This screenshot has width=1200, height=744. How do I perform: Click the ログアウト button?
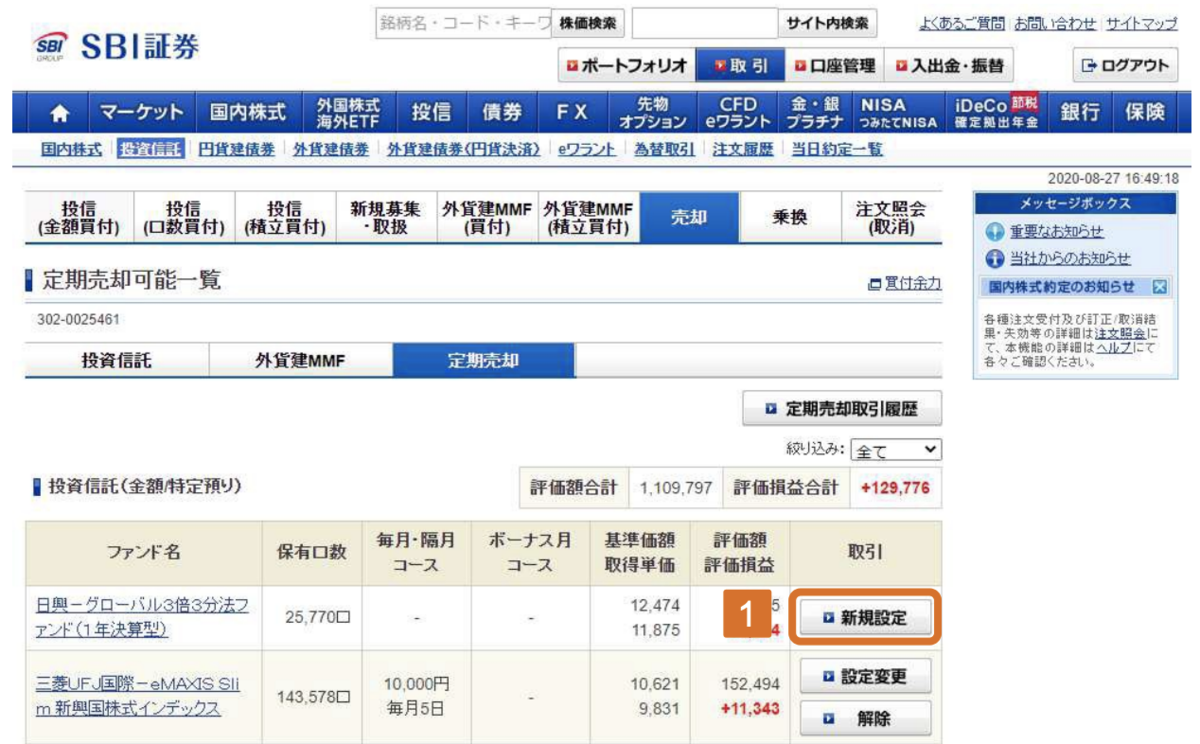pyautogui.click(x=1125, y=66)
